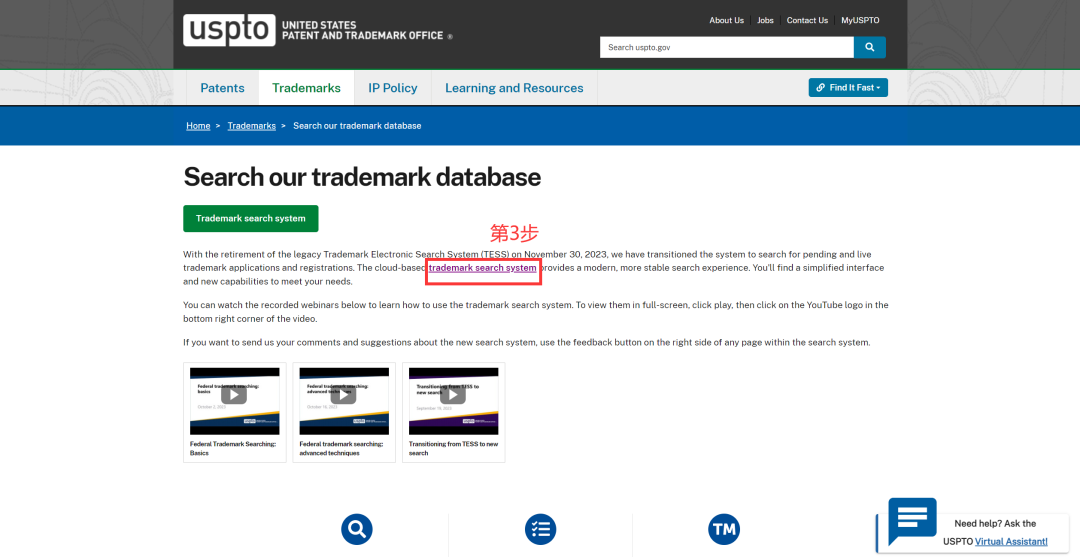This screenshot has height=557, width=1080.
Task: Play the Transitioning from TESS video
Action: pos(453,395)
